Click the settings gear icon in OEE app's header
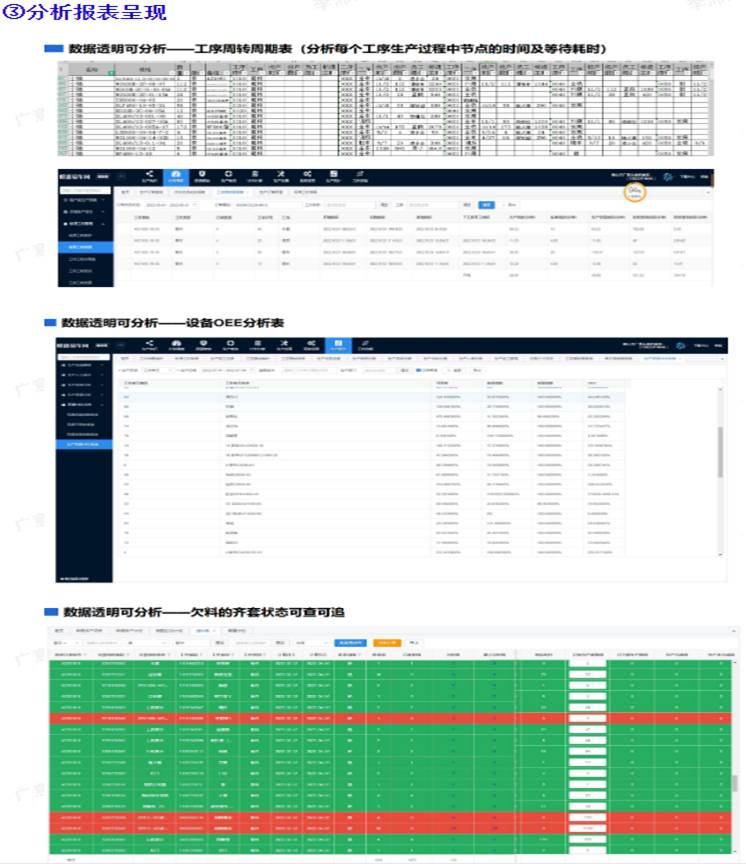 [x=680, y=345]
